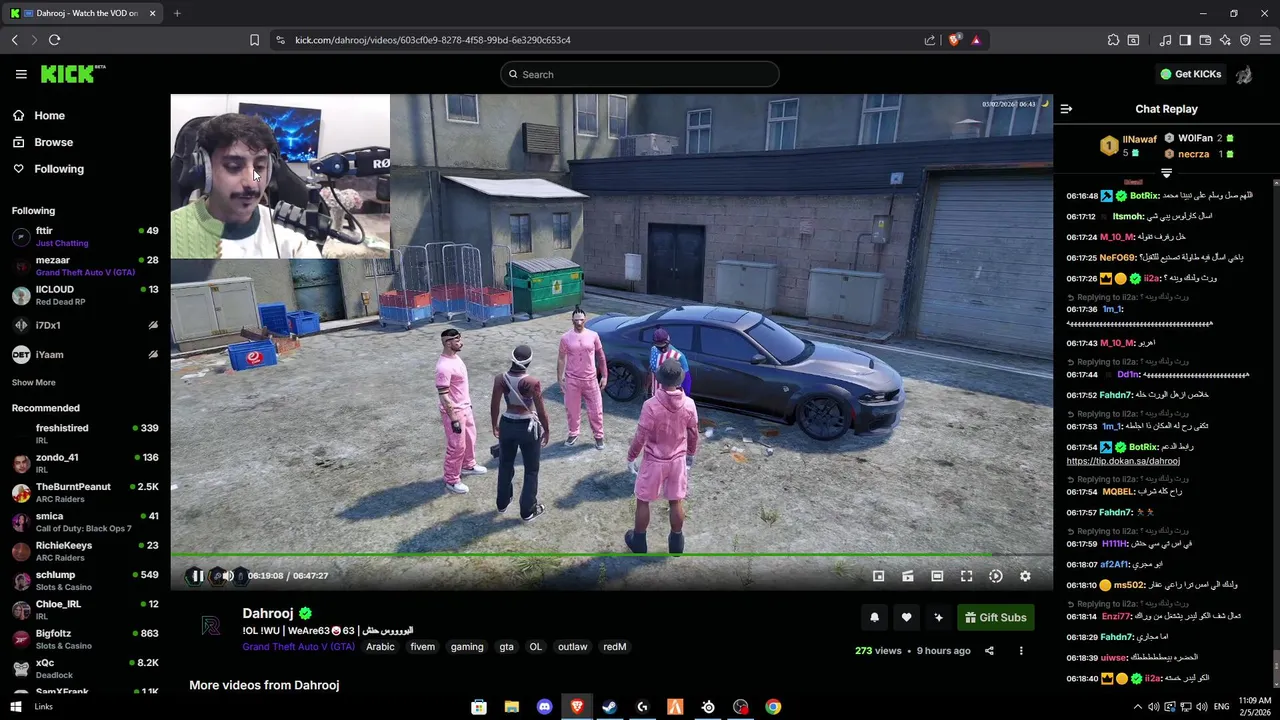
Task: Open playback speed control
Action: [x=995, y=576]
